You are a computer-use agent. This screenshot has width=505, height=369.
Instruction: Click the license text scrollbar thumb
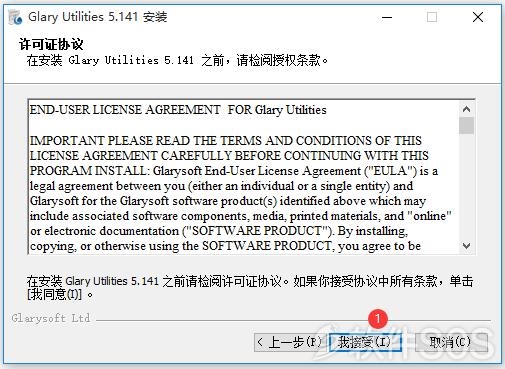[466, 126]
